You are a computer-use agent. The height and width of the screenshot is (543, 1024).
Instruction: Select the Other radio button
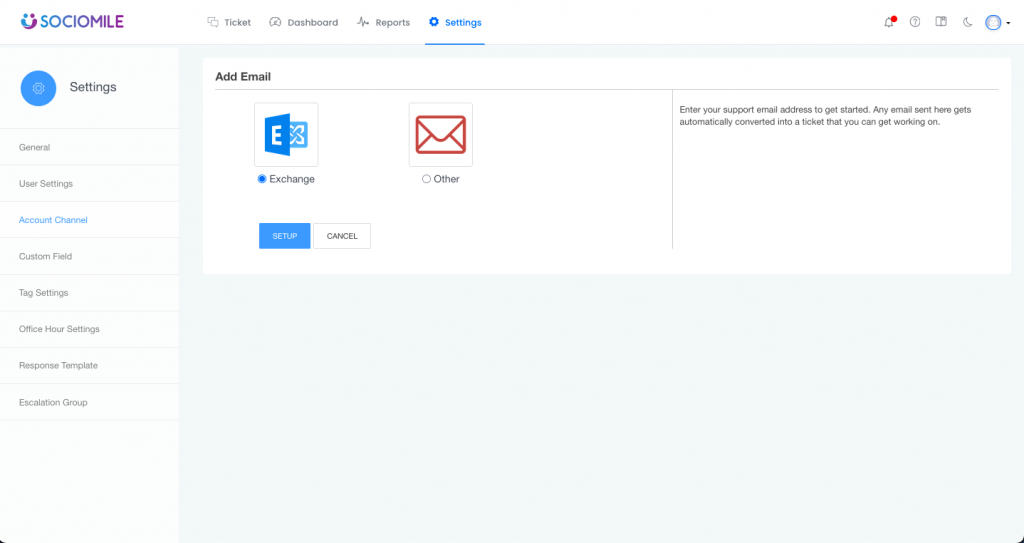coord(427,179)
